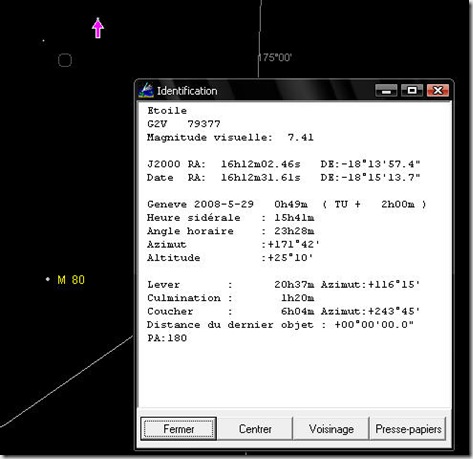Click the Fermer button
This screenshot has width=473, height=459.
[178, 429]
